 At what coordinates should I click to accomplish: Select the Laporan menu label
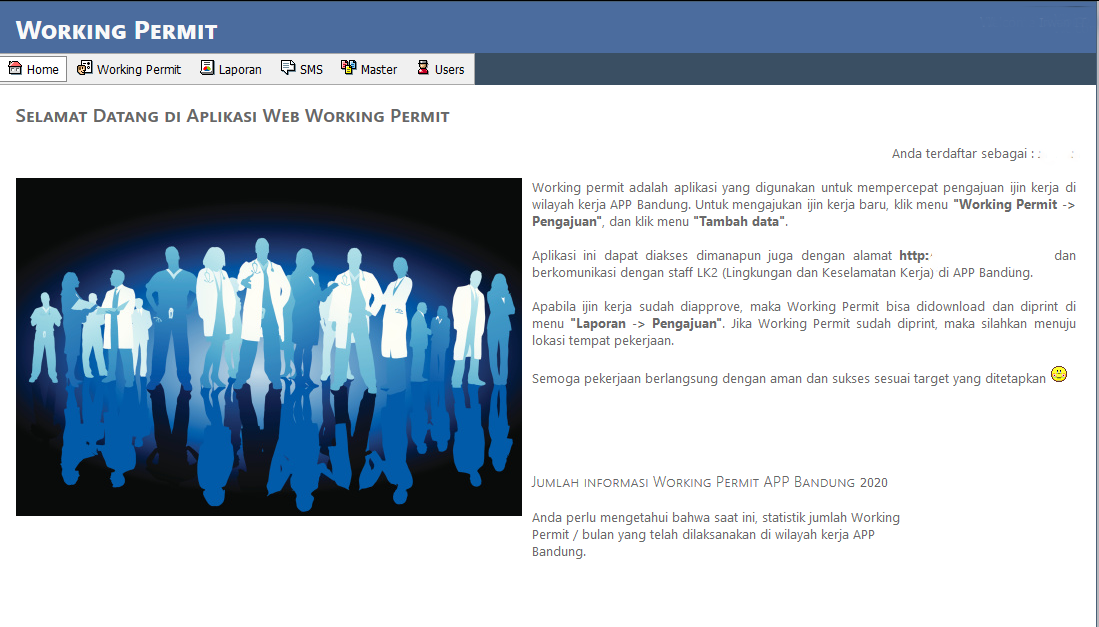pyautogui.click(x=240, y=70)
